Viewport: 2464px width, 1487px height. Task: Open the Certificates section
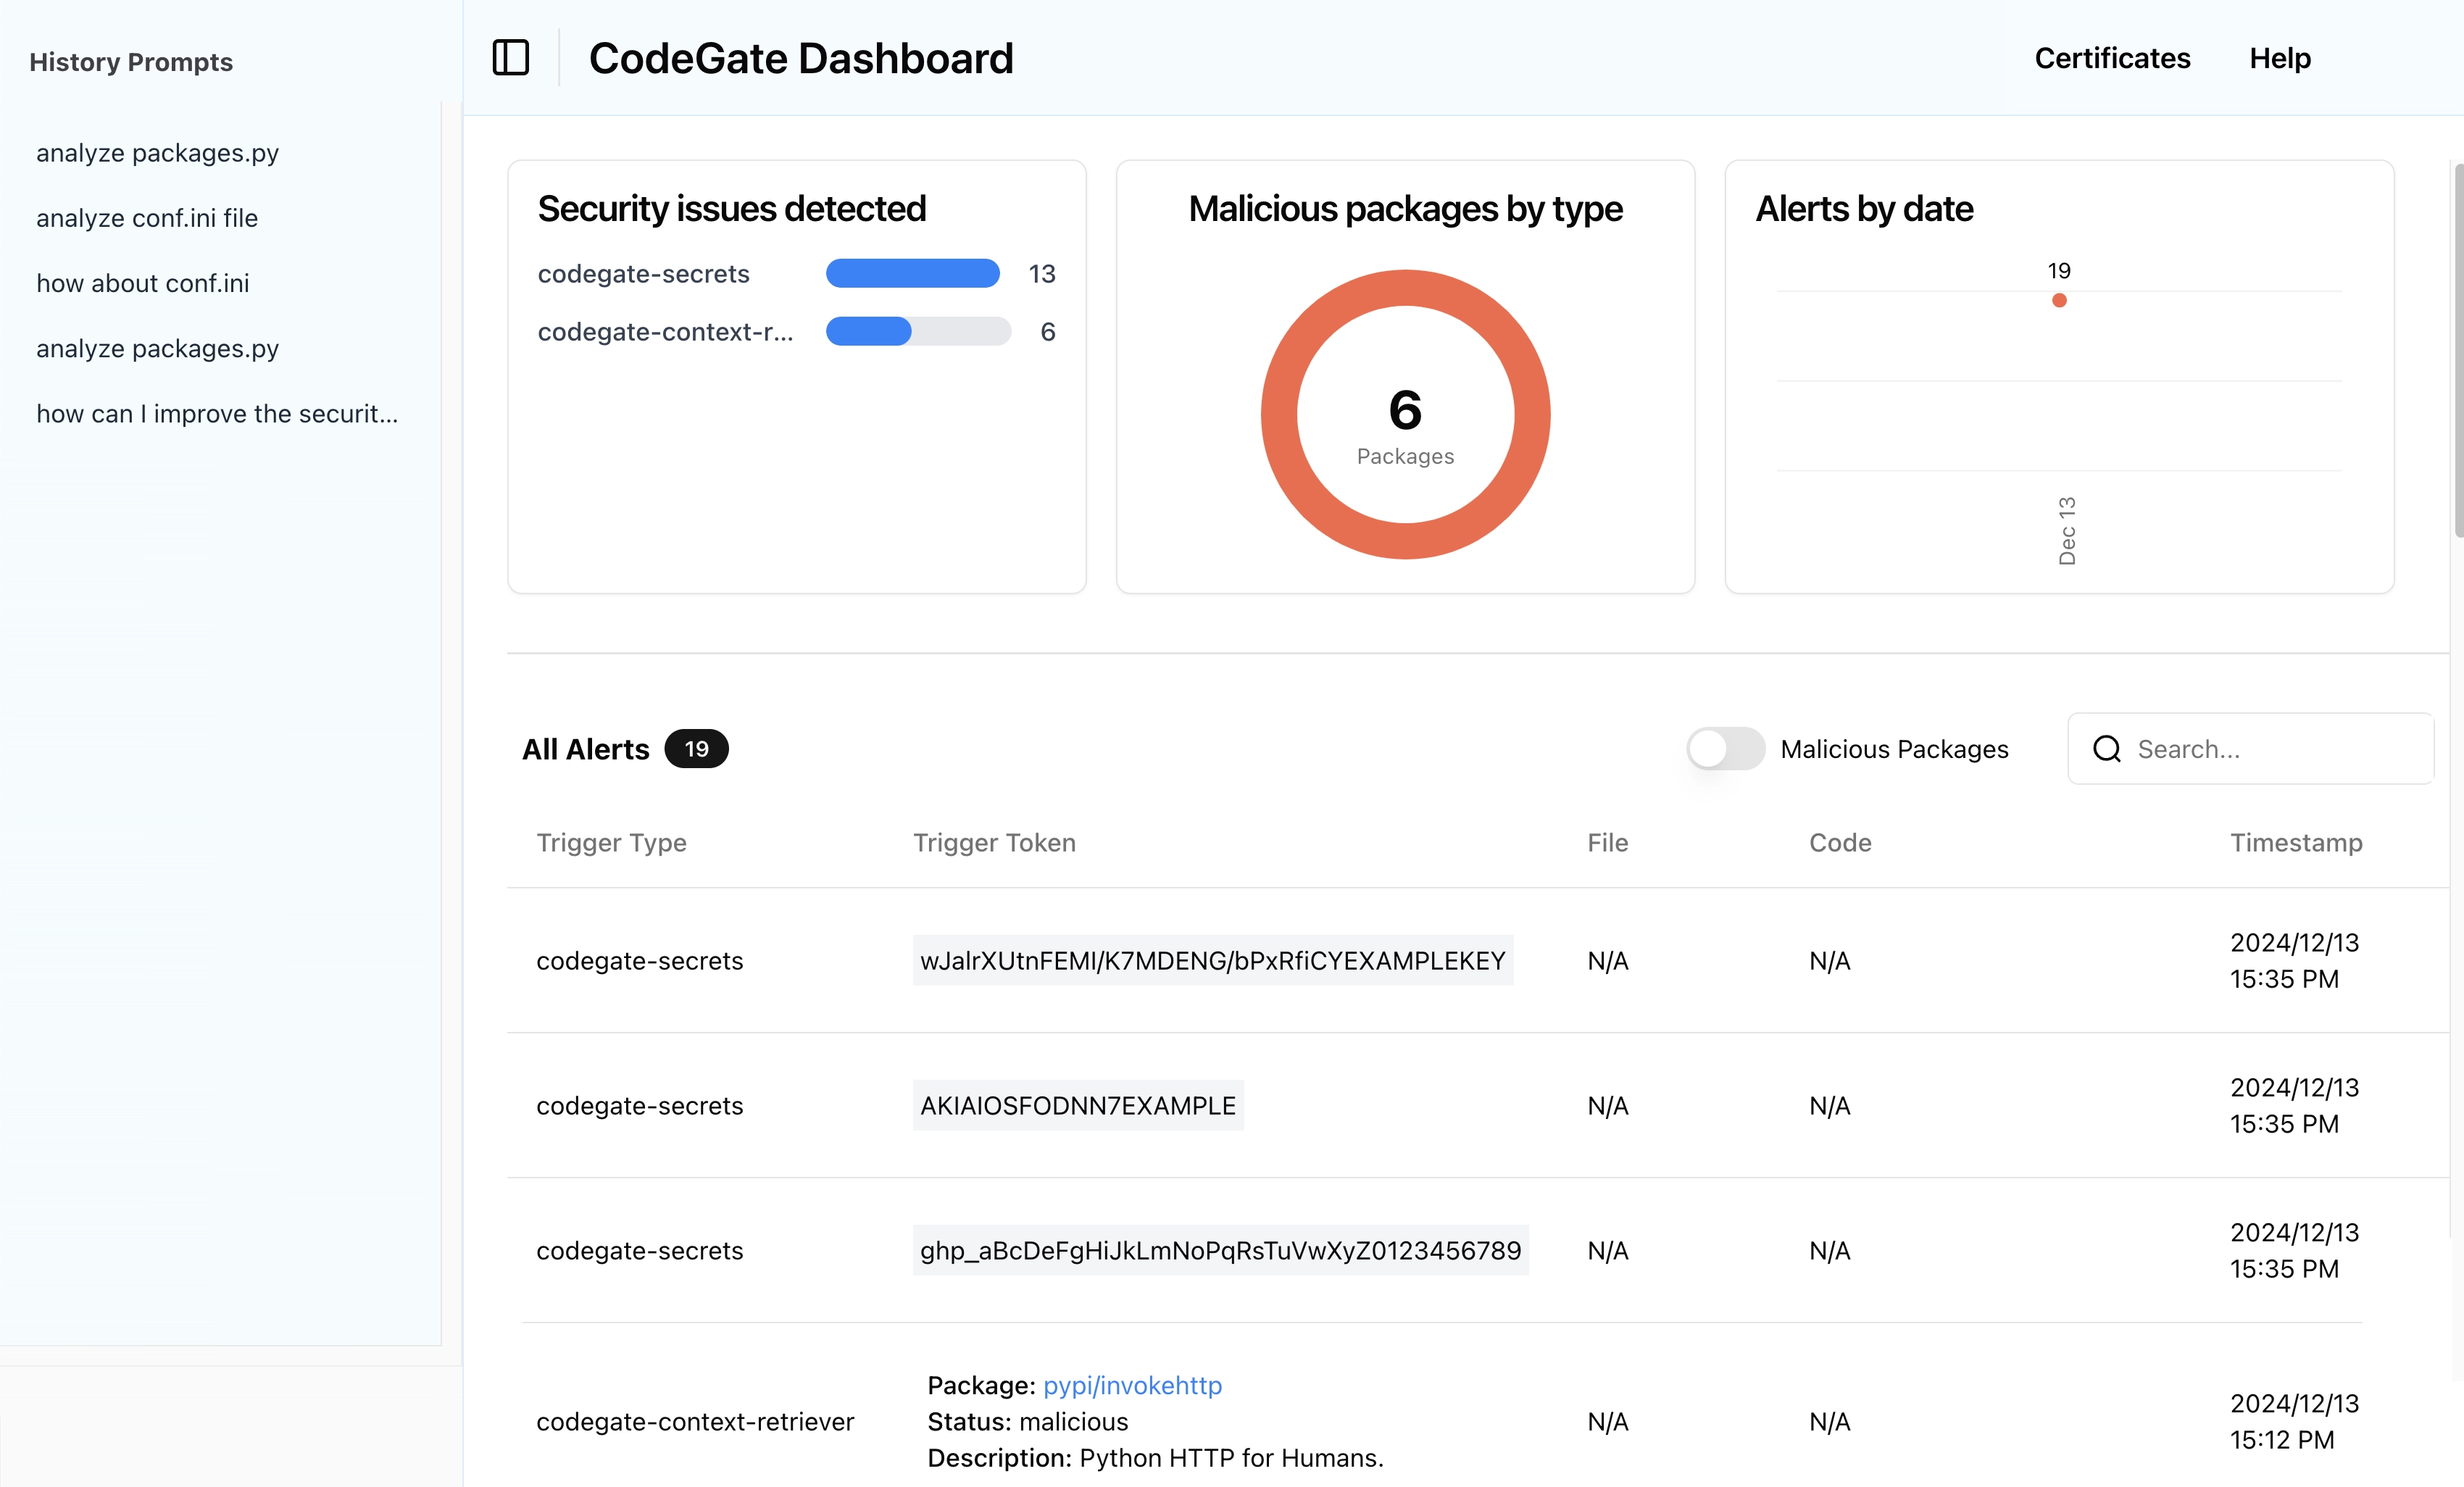point(2110,57)
